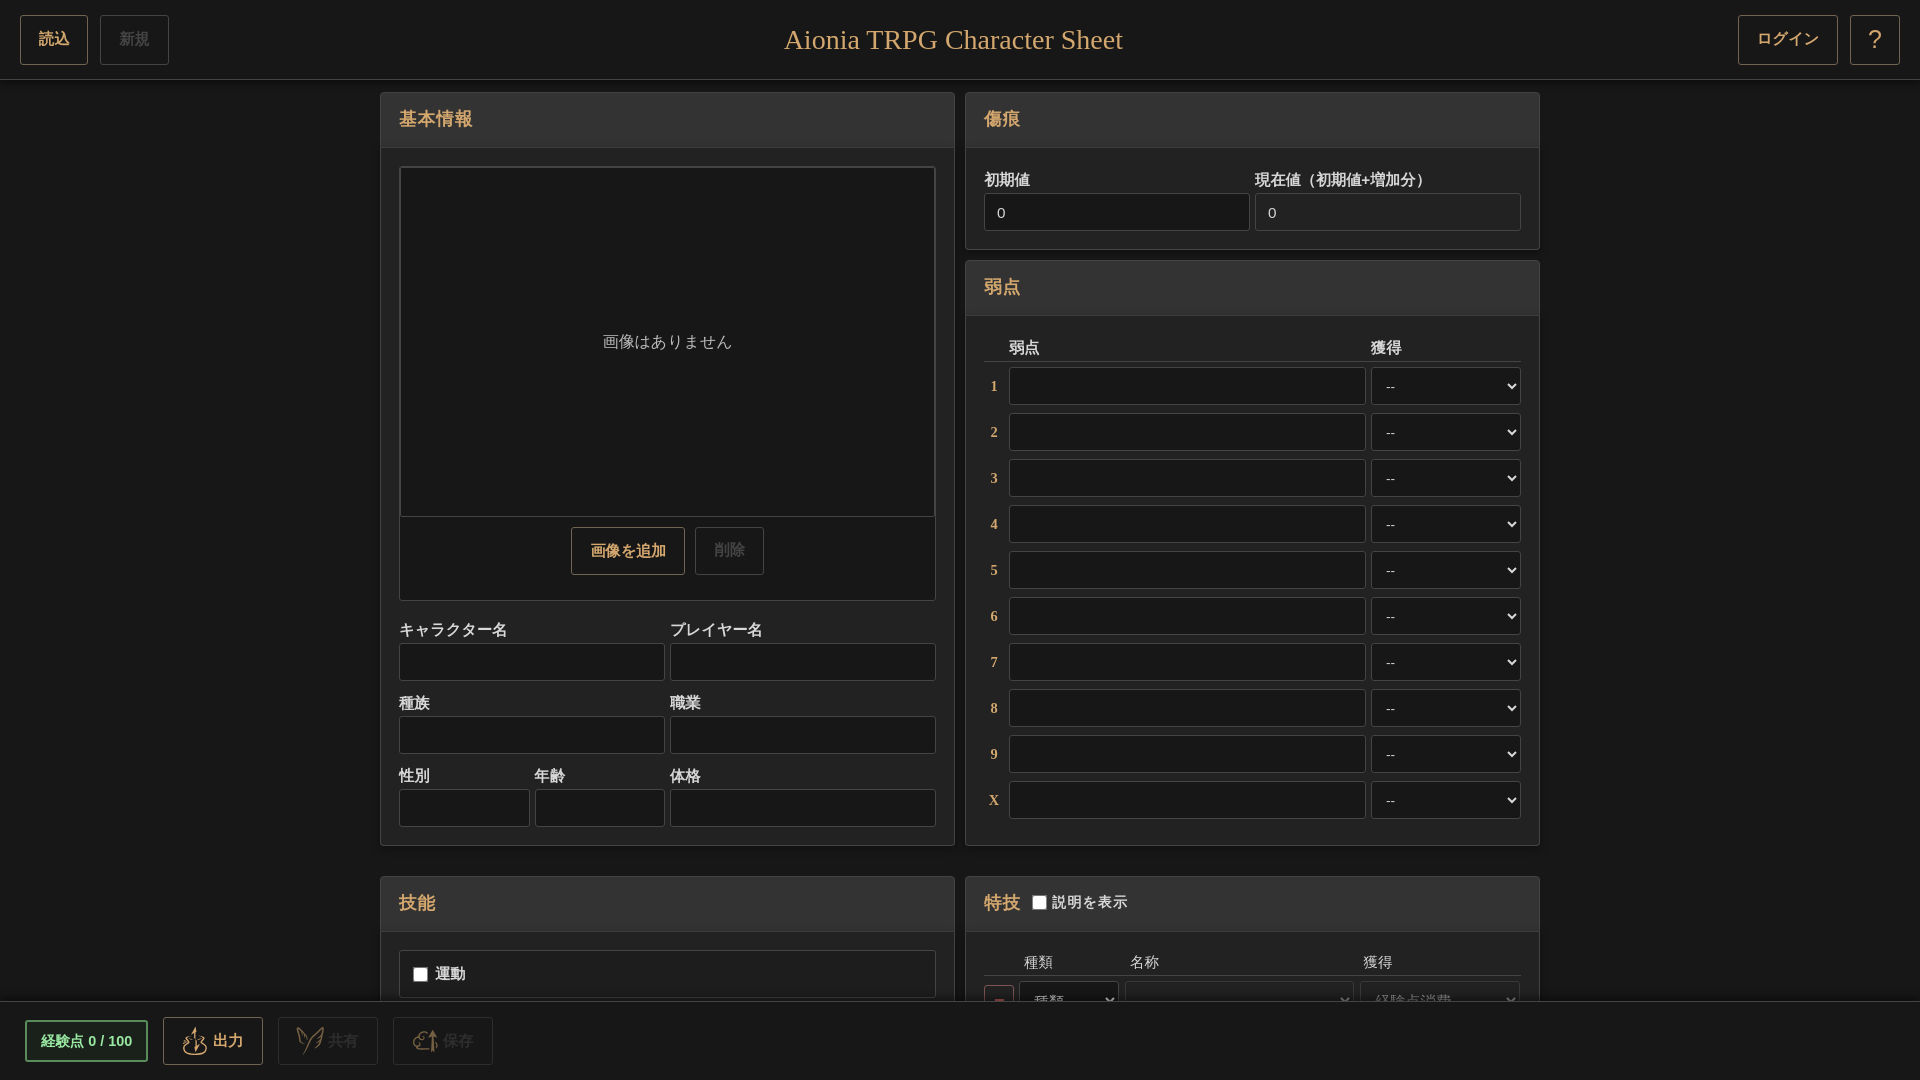Open 獲得 dropdown for weakness row 7
The height and width of the screenshot is (1080, 1920).
pos(1446,662)
